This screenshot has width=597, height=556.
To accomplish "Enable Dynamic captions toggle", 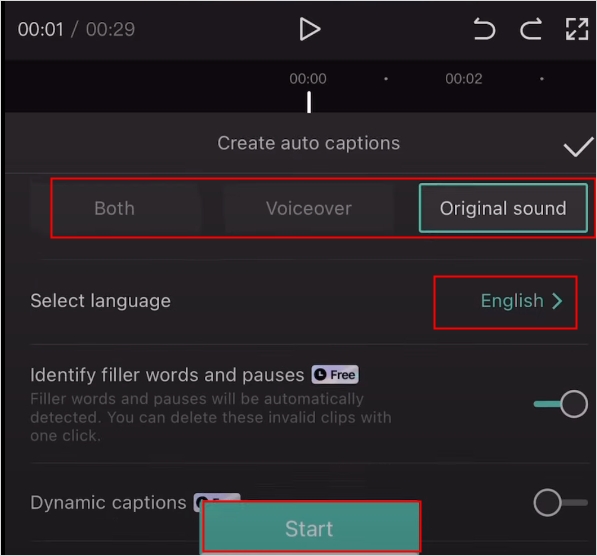I will (560, 503).
